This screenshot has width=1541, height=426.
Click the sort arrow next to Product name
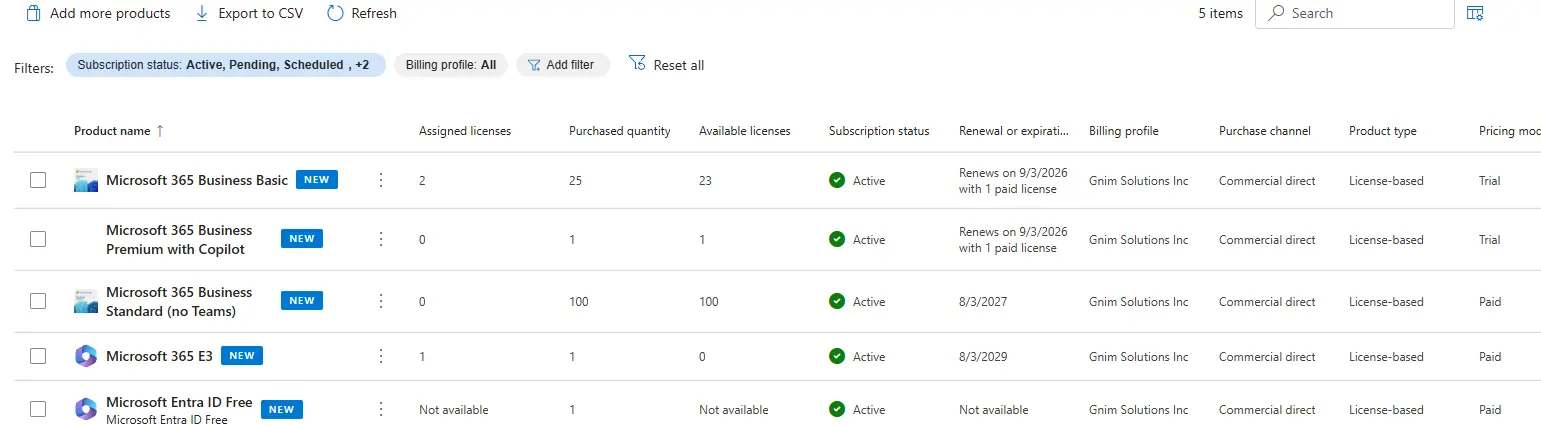pos(160,131)
